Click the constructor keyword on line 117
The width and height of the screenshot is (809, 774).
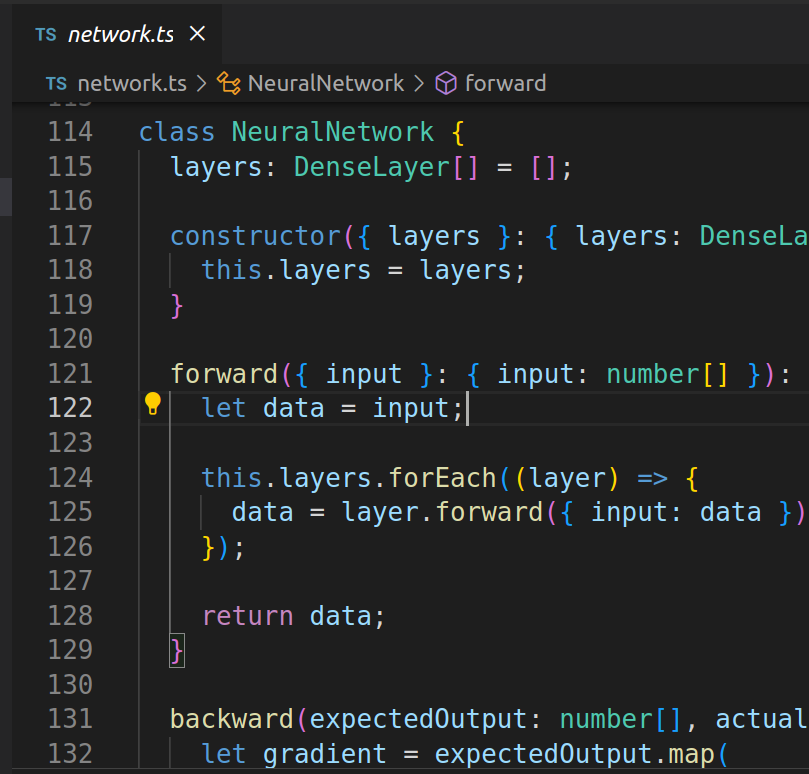(256, 236)
